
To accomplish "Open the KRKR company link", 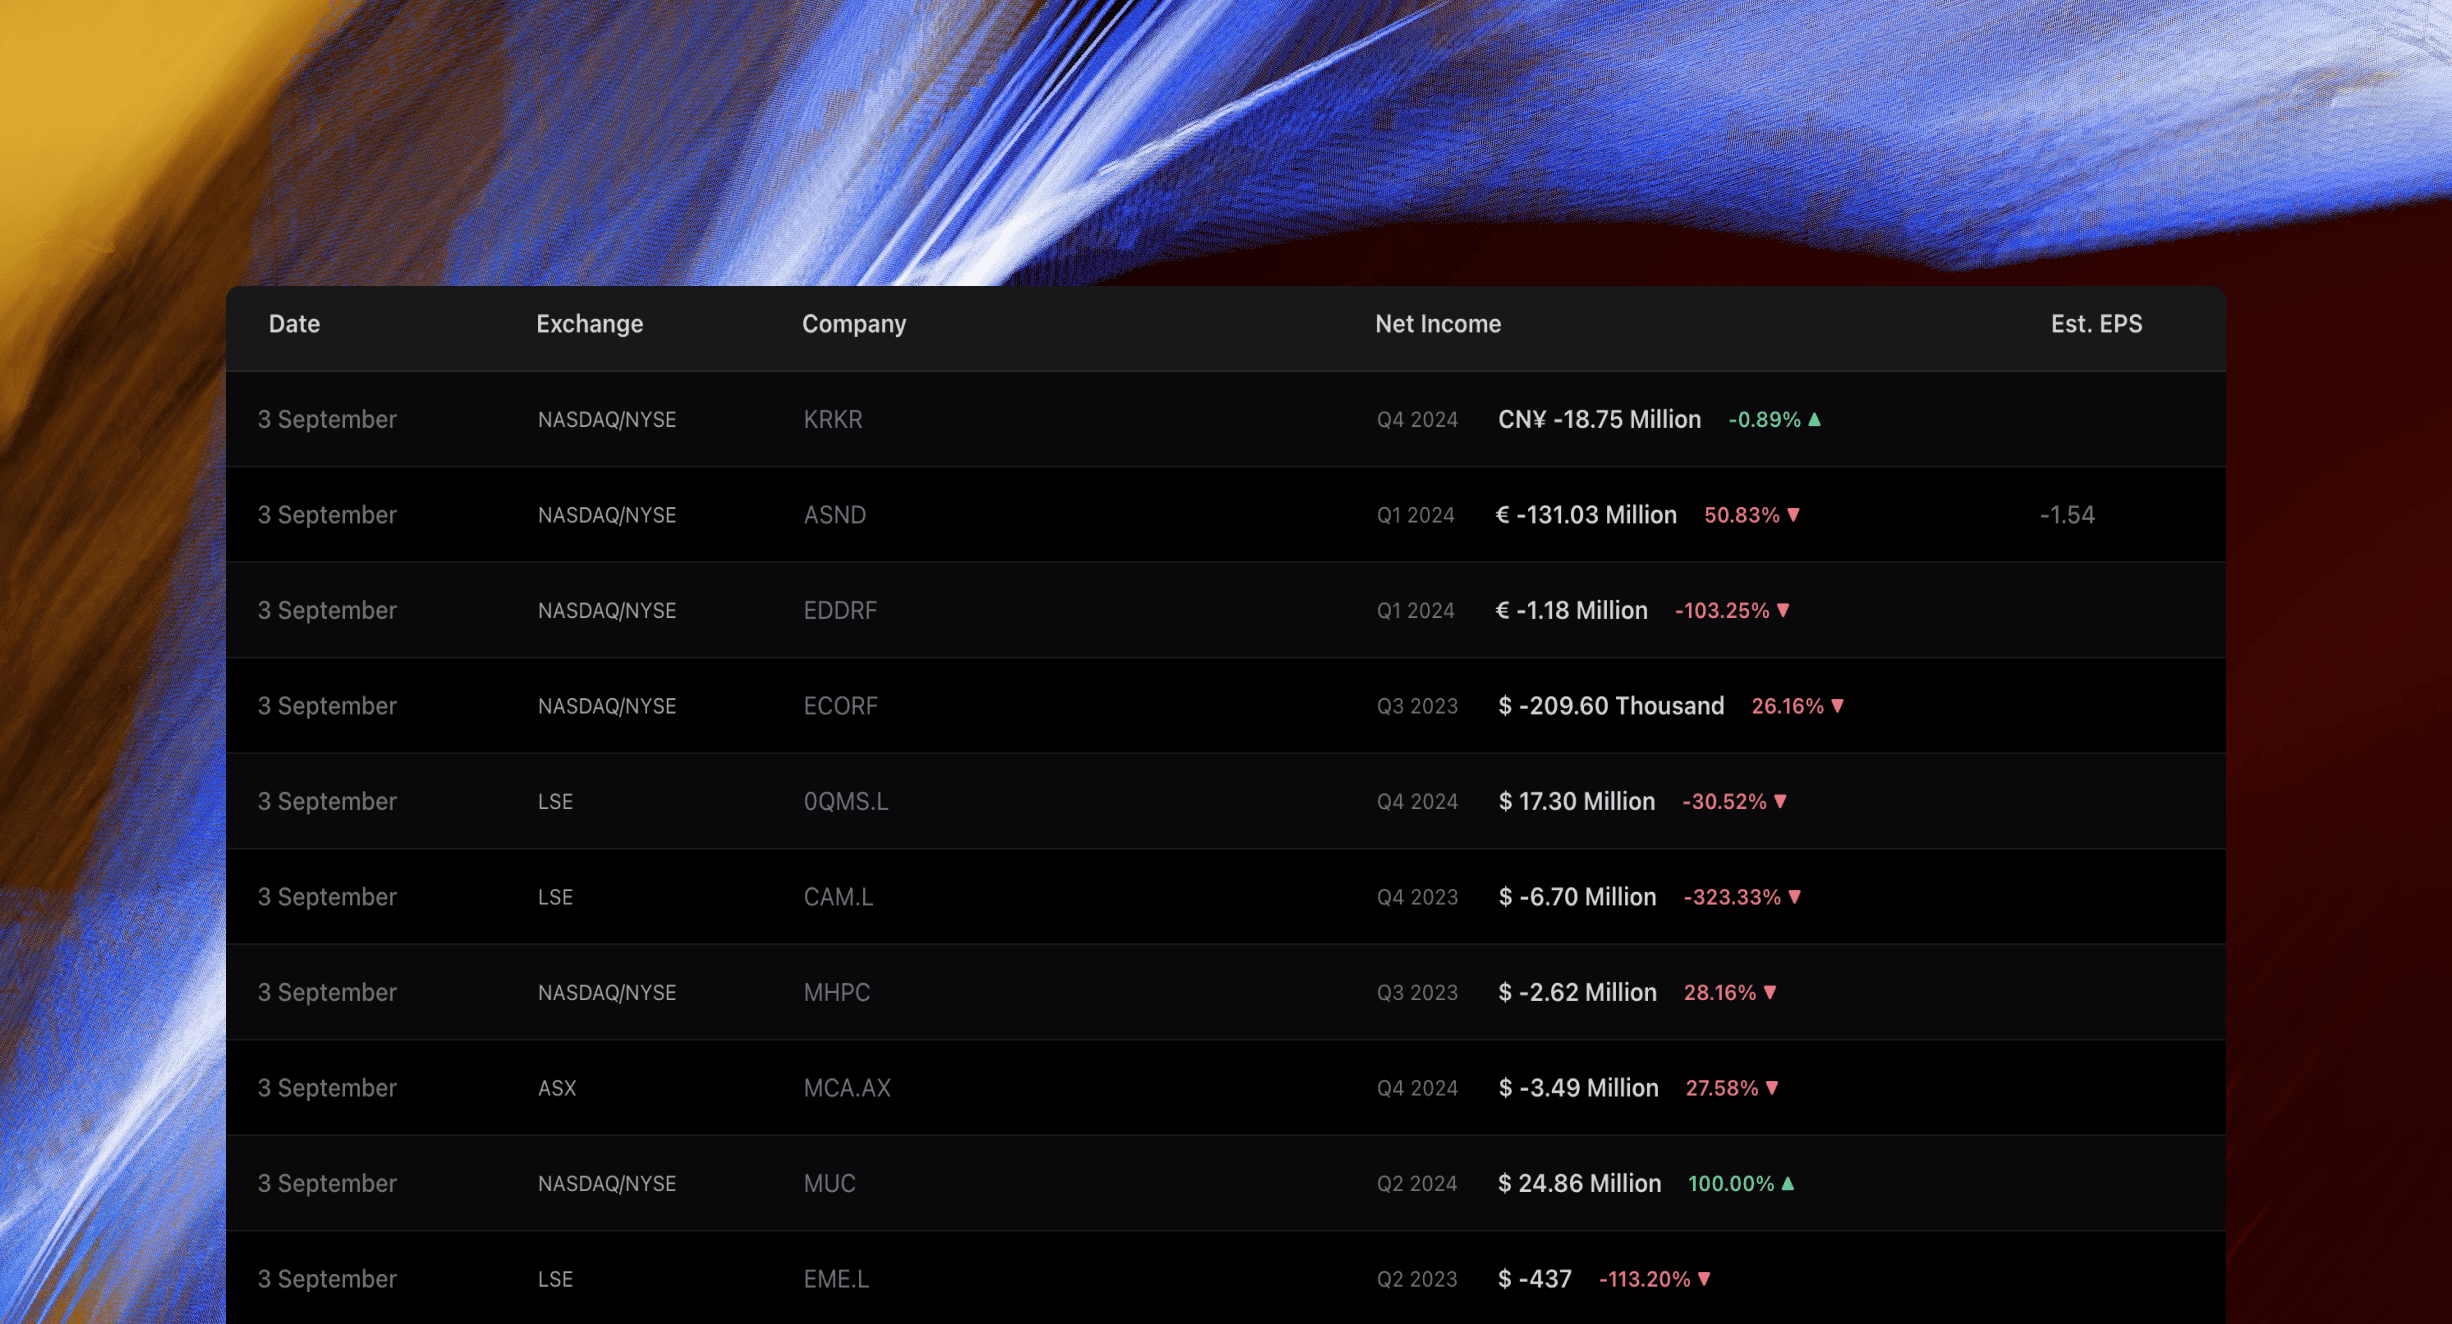I will [832, 419].
